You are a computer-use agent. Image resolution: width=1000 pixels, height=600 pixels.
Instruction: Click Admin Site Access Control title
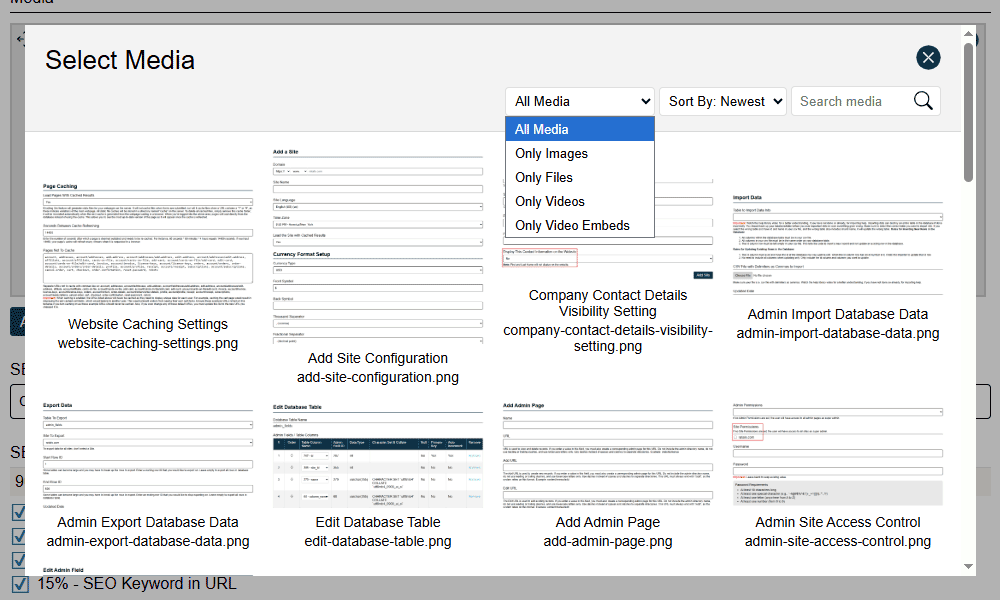coord(837,522)
